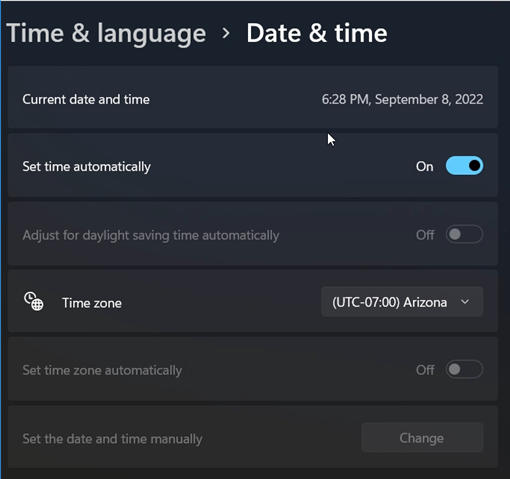Click Off label next to time zone automatic toggle
The width and height of the screenshot is (510, 479).
425,370
